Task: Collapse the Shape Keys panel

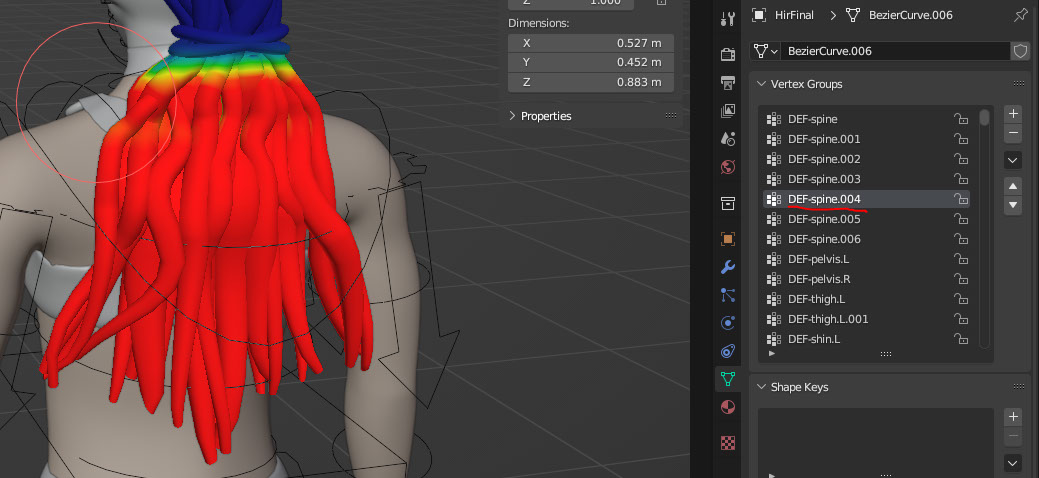Action: pos(762,387)
